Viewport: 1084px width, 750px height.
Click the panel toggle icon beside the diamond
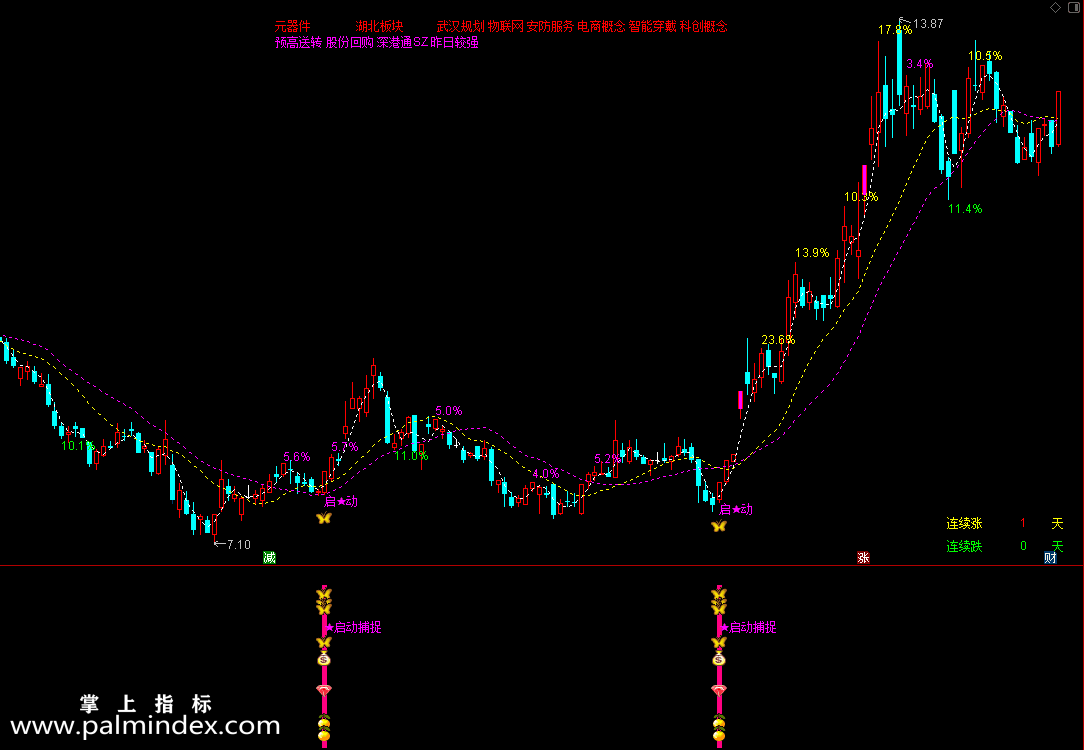(1073, 7)
